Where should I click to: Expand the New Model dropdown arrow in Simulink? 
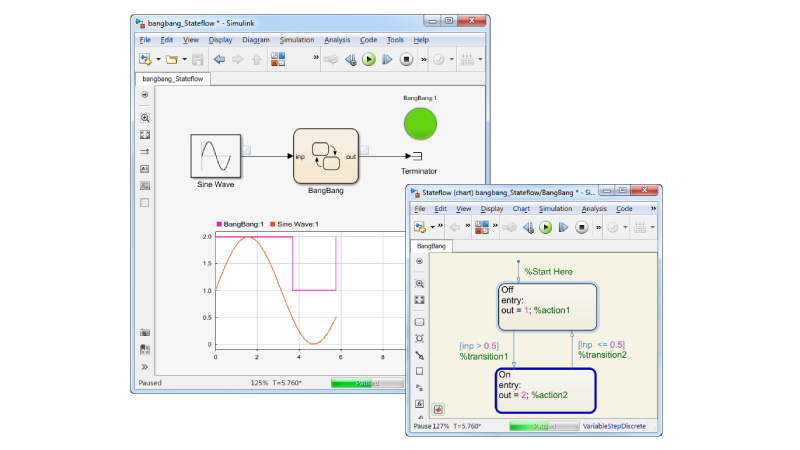[156, 59]
